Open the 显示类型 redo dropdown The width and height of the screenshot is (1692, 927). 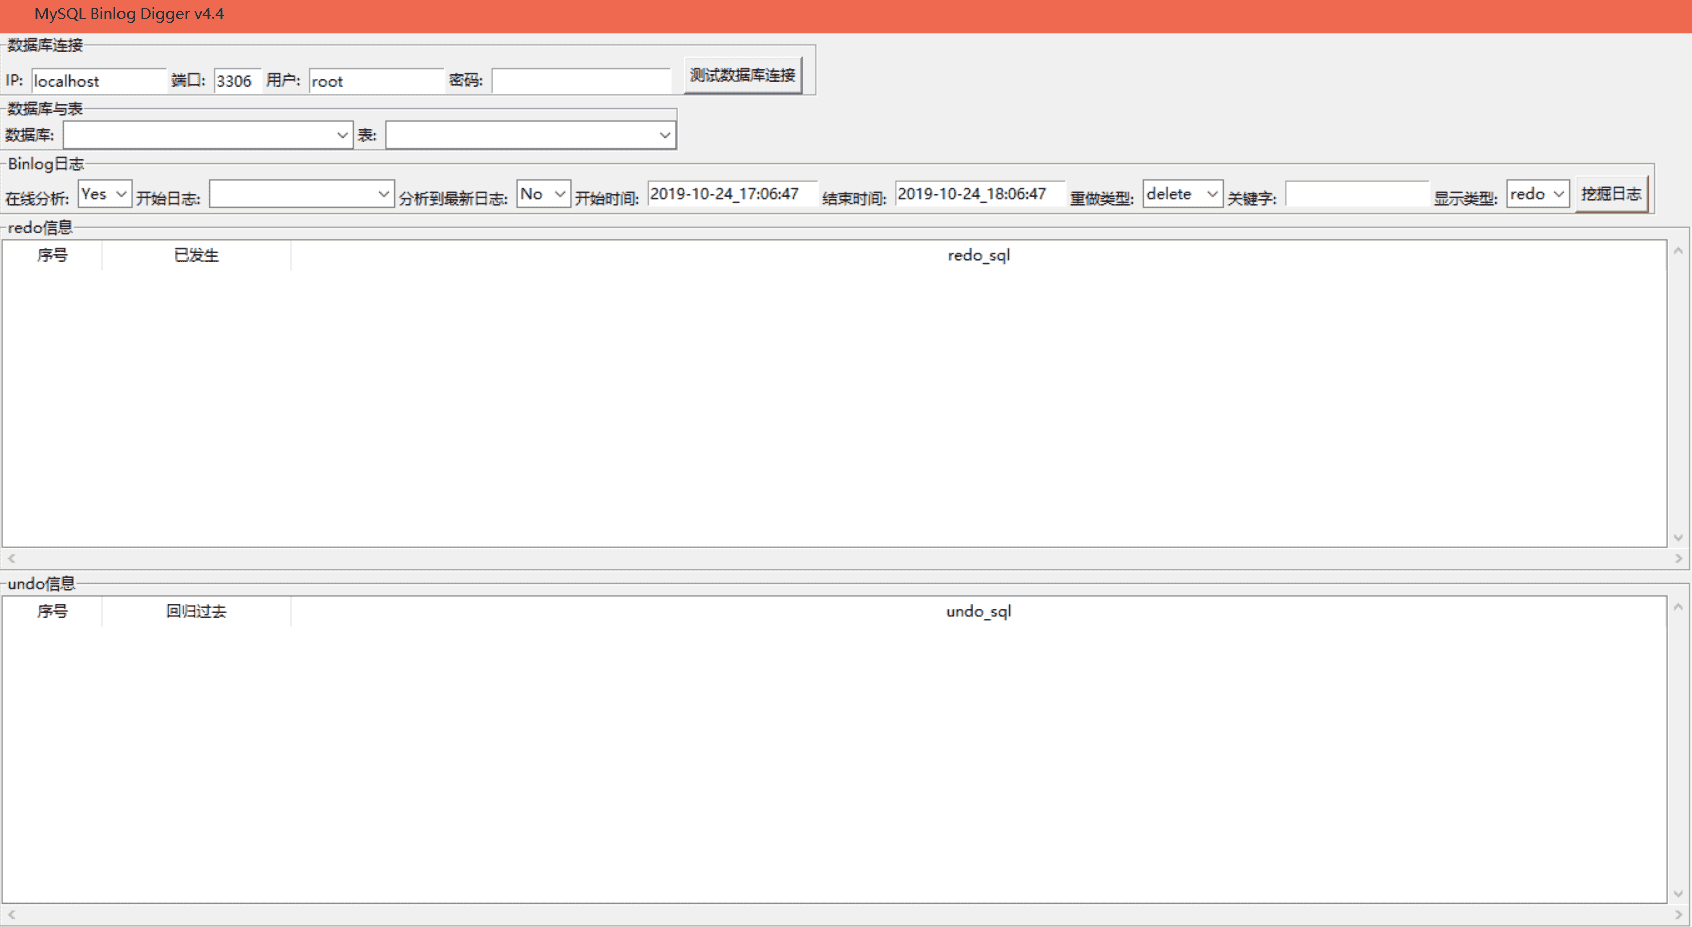click(1538, 194)
